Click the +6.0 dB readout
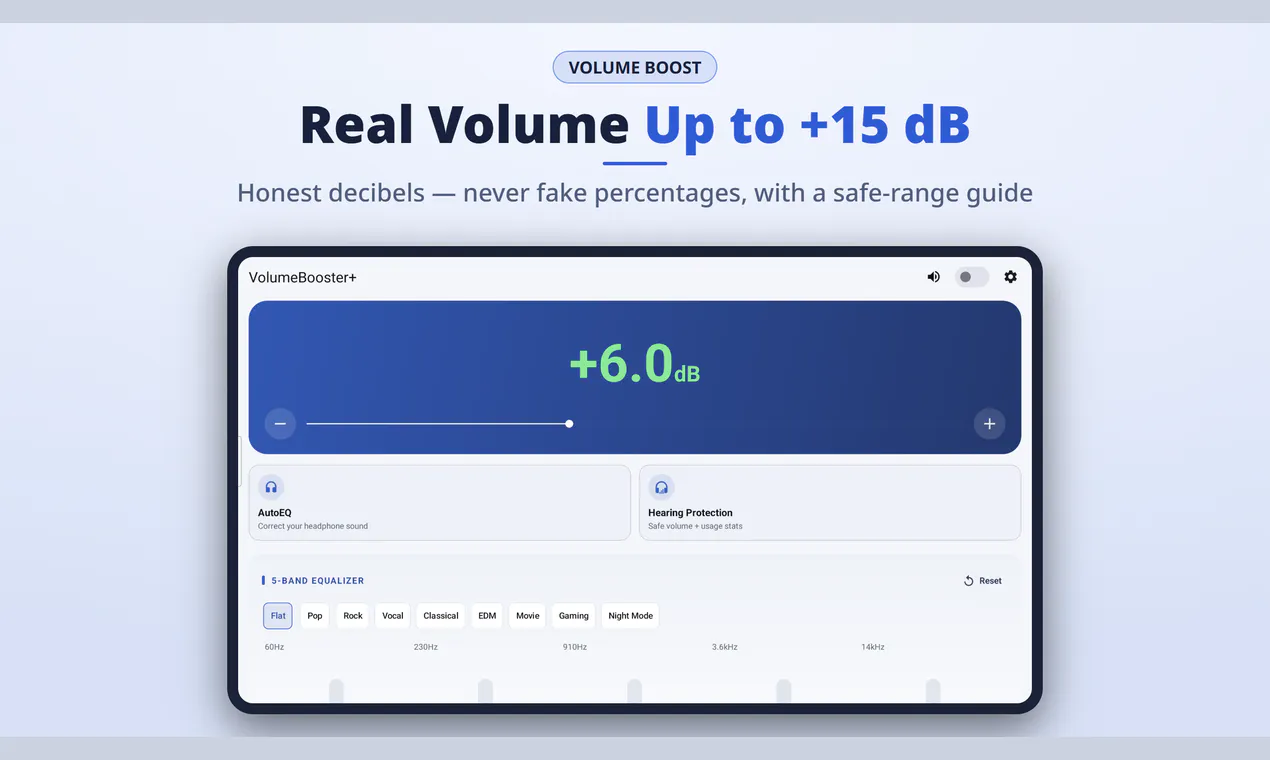This screenshot has height=760, width=1270. tap(635, 363)
